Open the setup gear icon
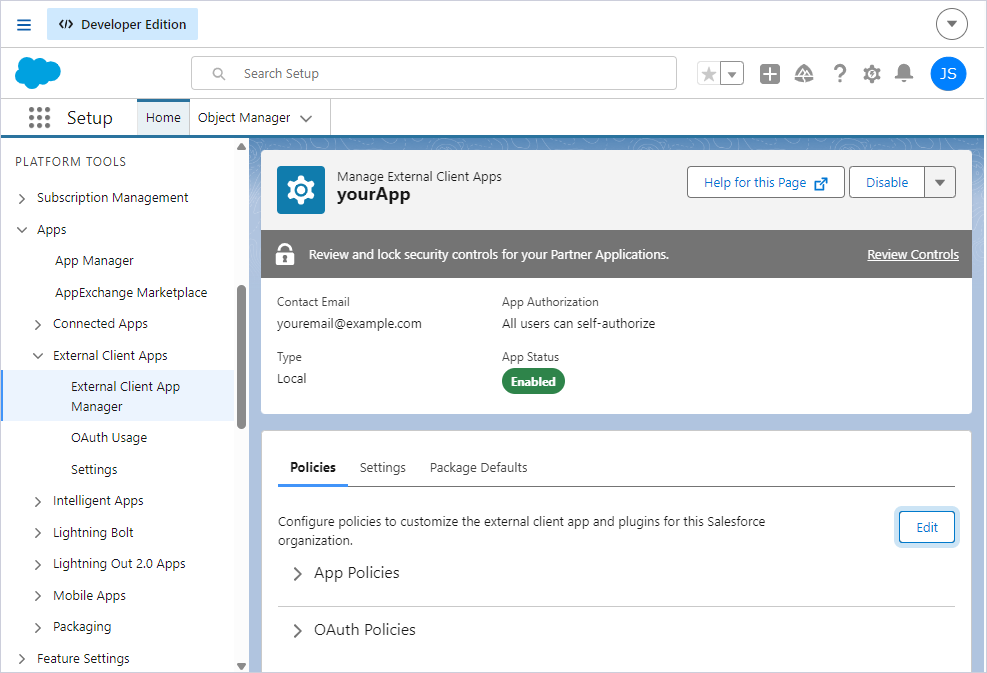987x673 pixels. [872, 74]
